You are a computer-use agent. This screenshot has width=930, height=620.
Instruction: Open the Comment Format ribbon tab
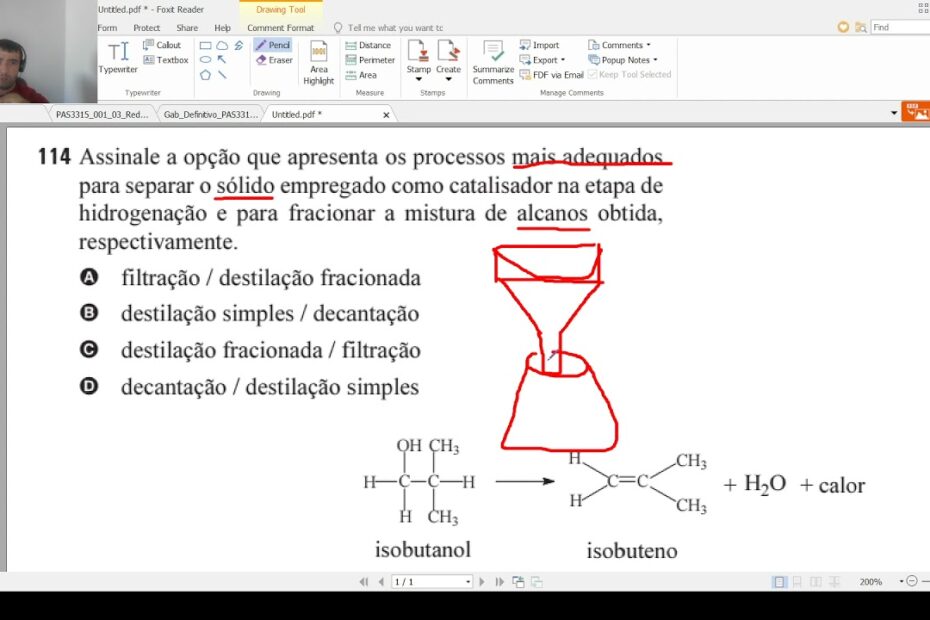coord(280,28)
